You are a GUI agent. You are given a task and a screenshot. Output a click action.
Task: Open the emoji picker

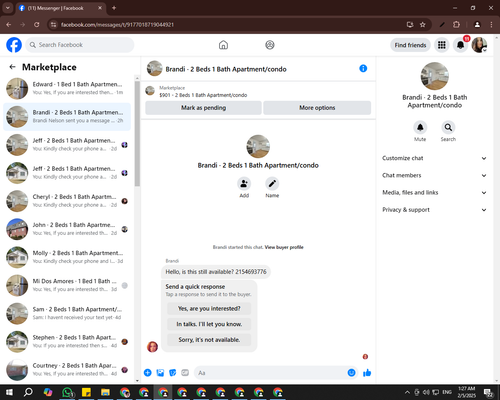pos(351,373)
